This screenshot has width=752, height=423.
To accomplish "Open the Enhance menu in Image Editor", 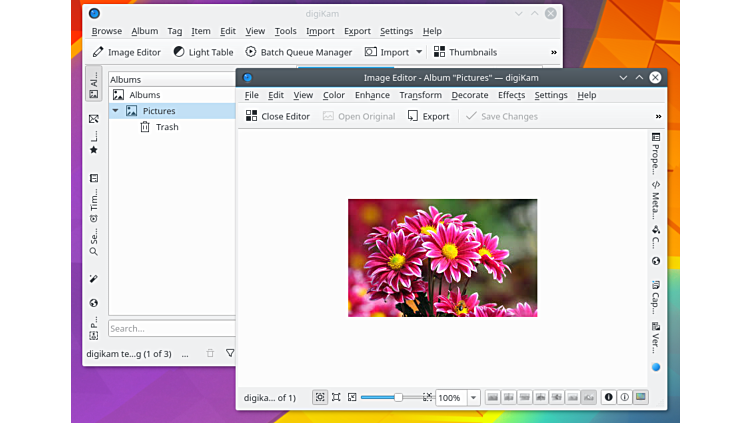I will click(372, 95).
